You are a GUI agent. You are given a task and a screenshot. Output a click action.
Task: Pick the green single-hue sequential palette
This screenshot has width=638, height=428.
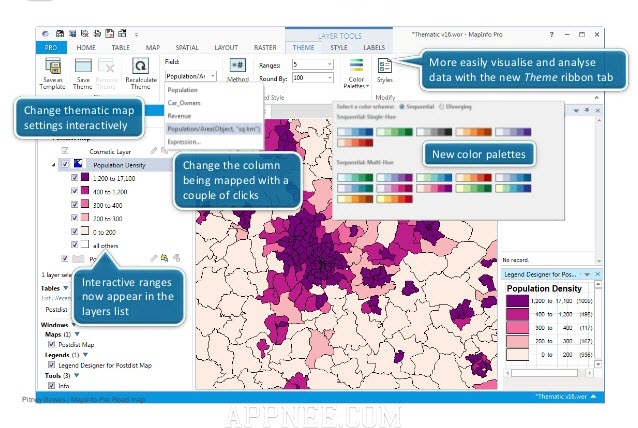[394, 132]
